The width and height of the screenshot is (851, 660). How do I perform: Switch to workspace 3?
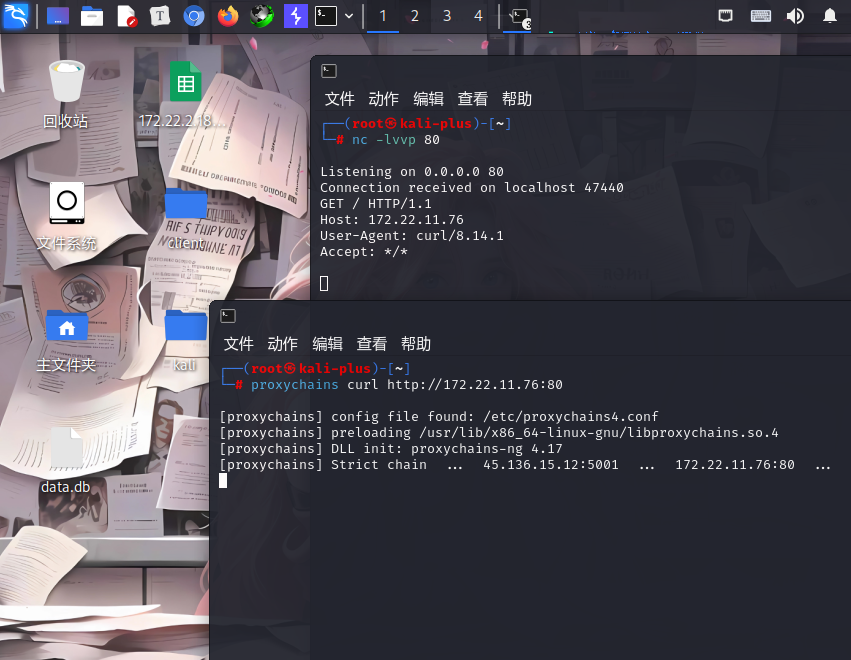pos(447,16)
